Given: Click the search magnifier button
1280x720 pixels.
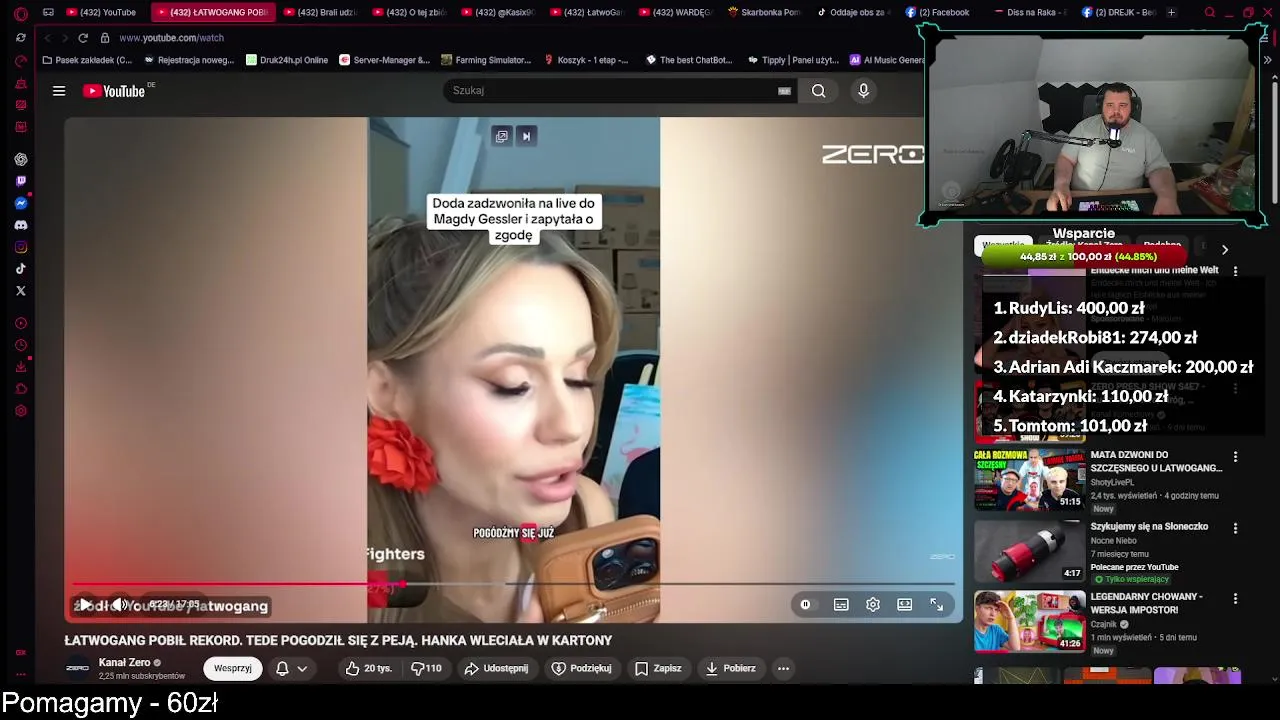Looking at the screenshot, I should click(x=819, y=91).
